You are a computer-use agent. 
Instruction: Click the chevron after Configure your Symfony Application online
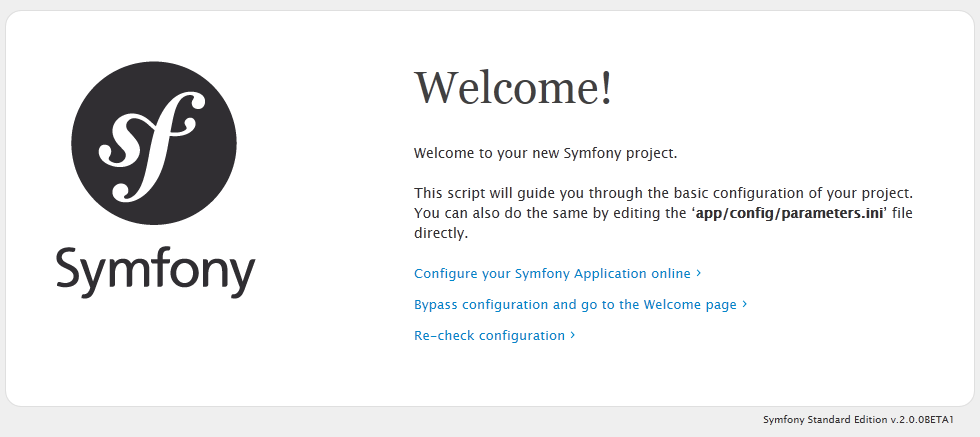[699, 273]
